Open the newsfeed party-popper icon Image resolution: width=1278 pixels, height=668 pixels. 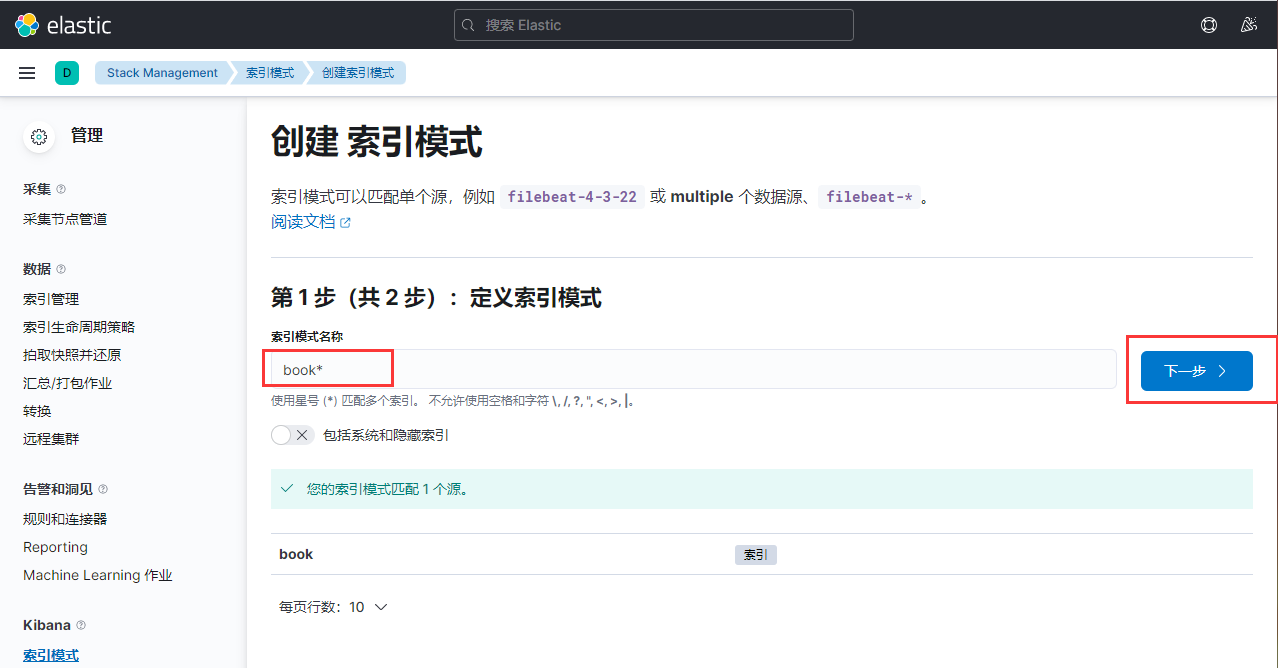pyautogui.click(x=1248, y=24)
